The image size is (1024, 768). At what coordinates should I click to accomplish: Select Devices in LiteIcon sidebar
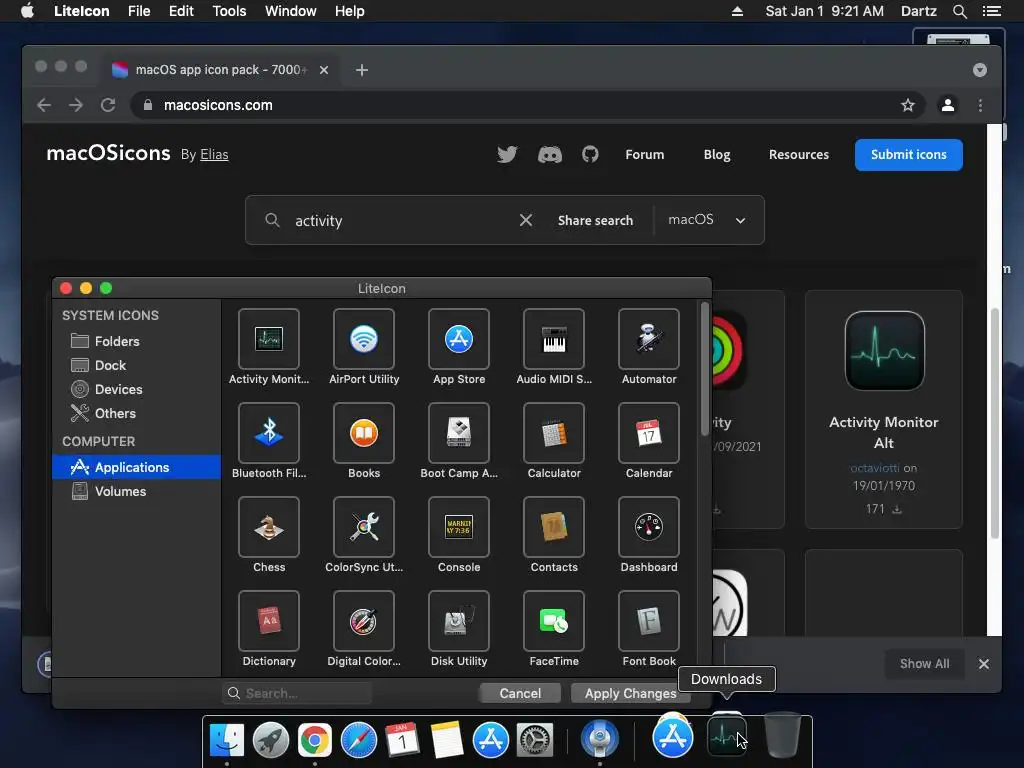pos(136,389)
